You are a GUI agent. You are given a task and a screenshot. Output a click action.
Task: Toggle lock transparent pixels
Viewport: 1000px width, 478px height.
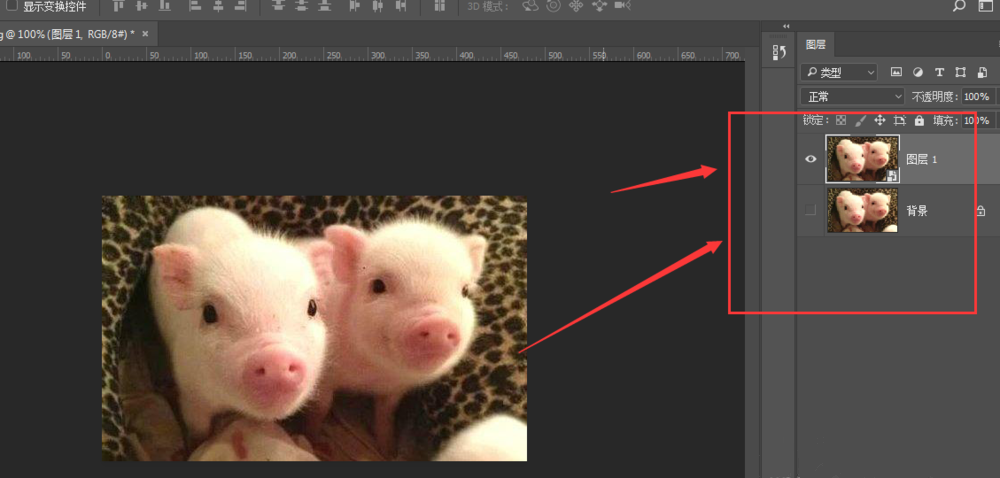(x=841, y=120)
